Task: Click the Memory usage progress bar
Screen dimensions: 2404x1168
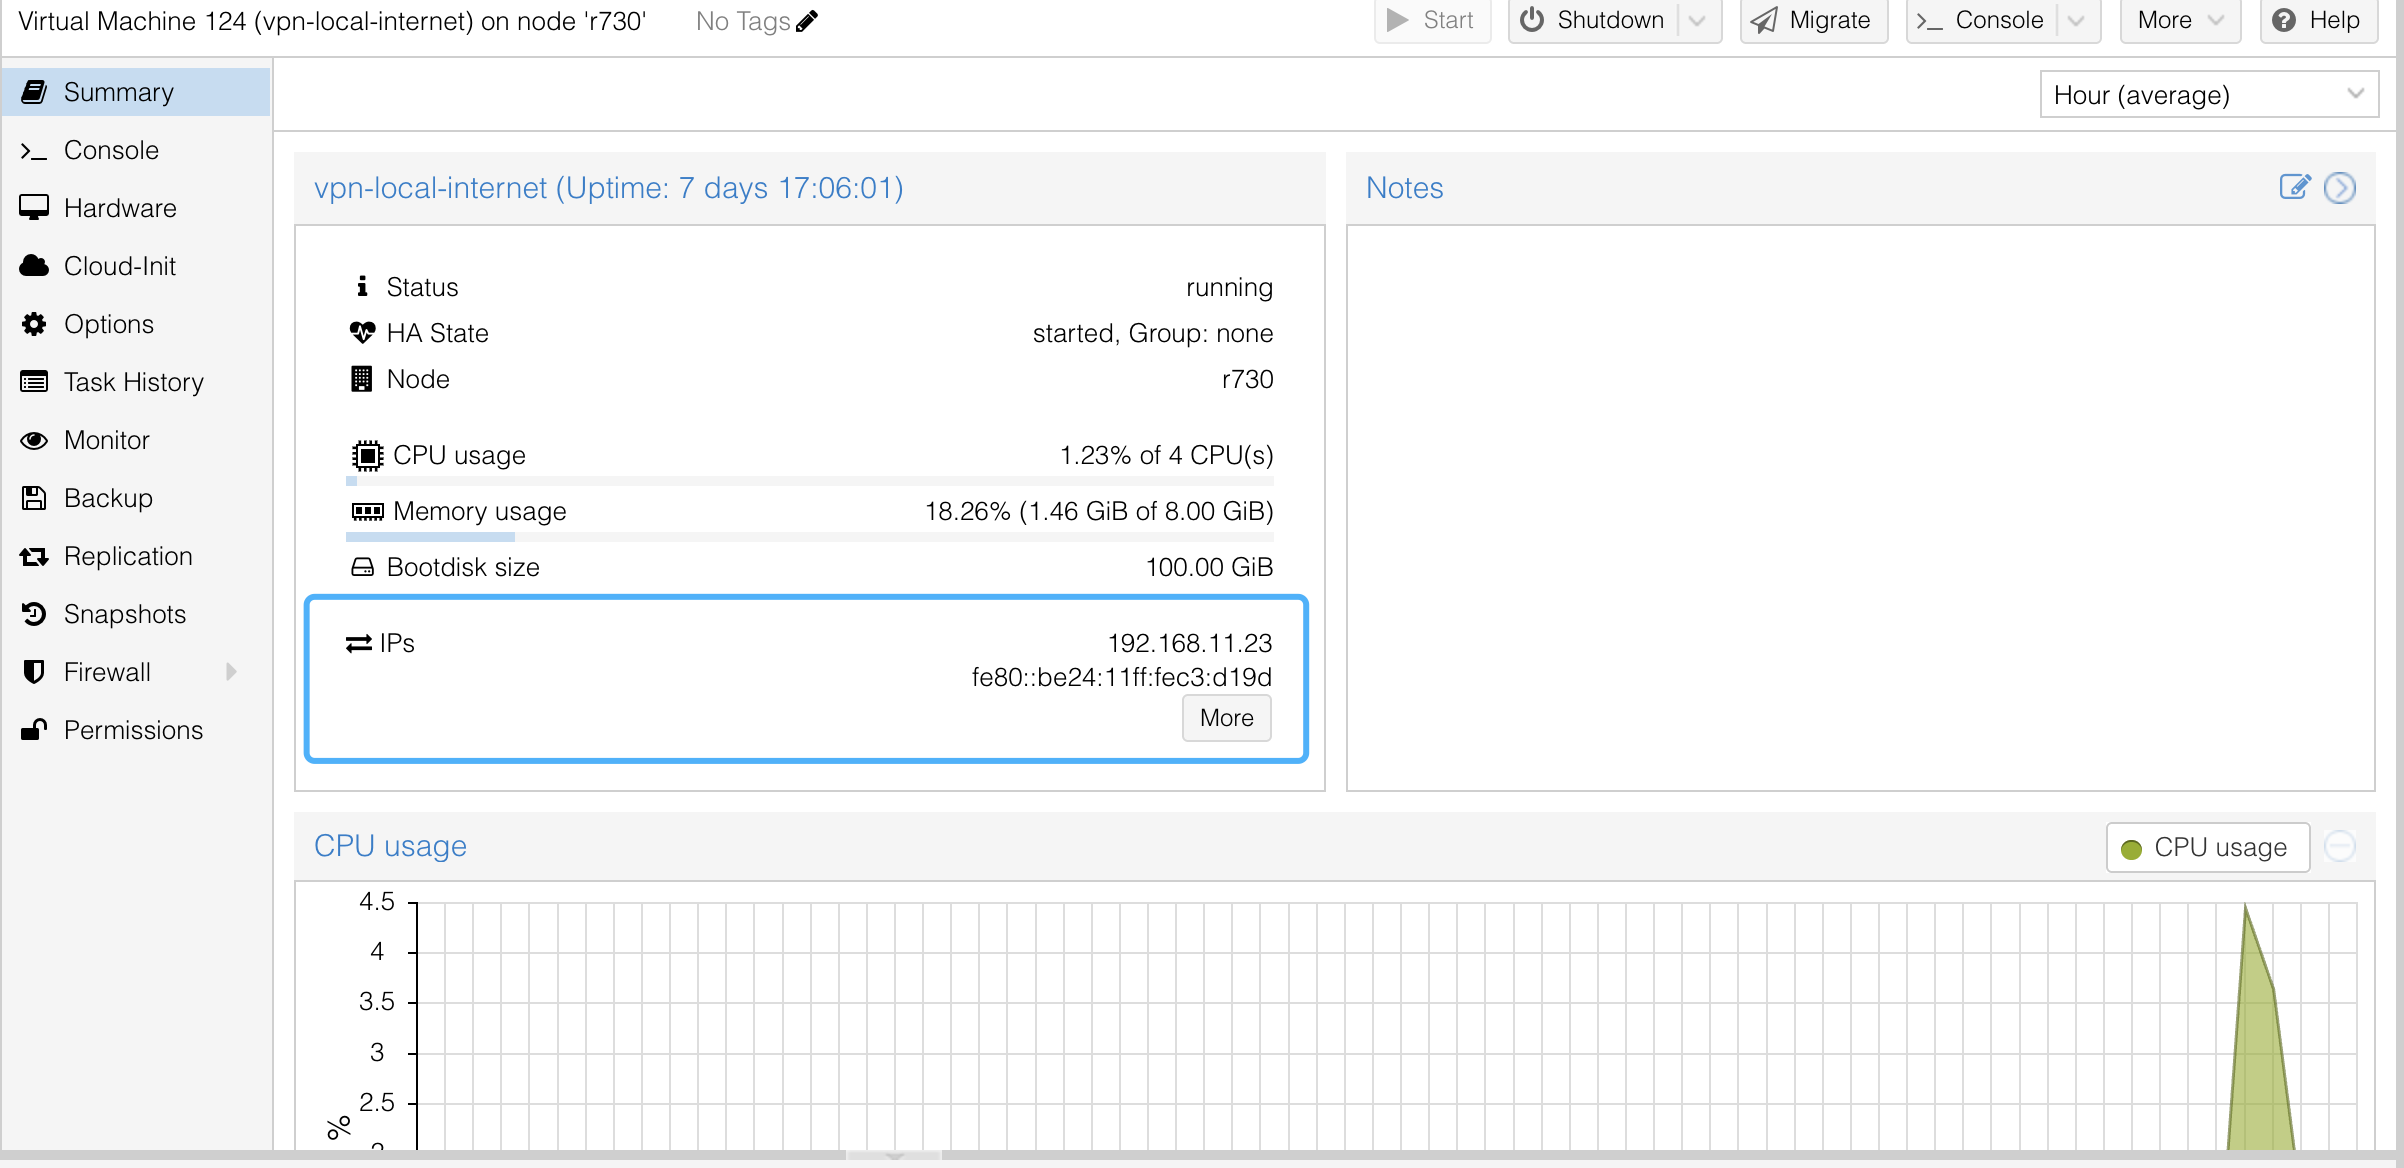Action: coord(809,537)
